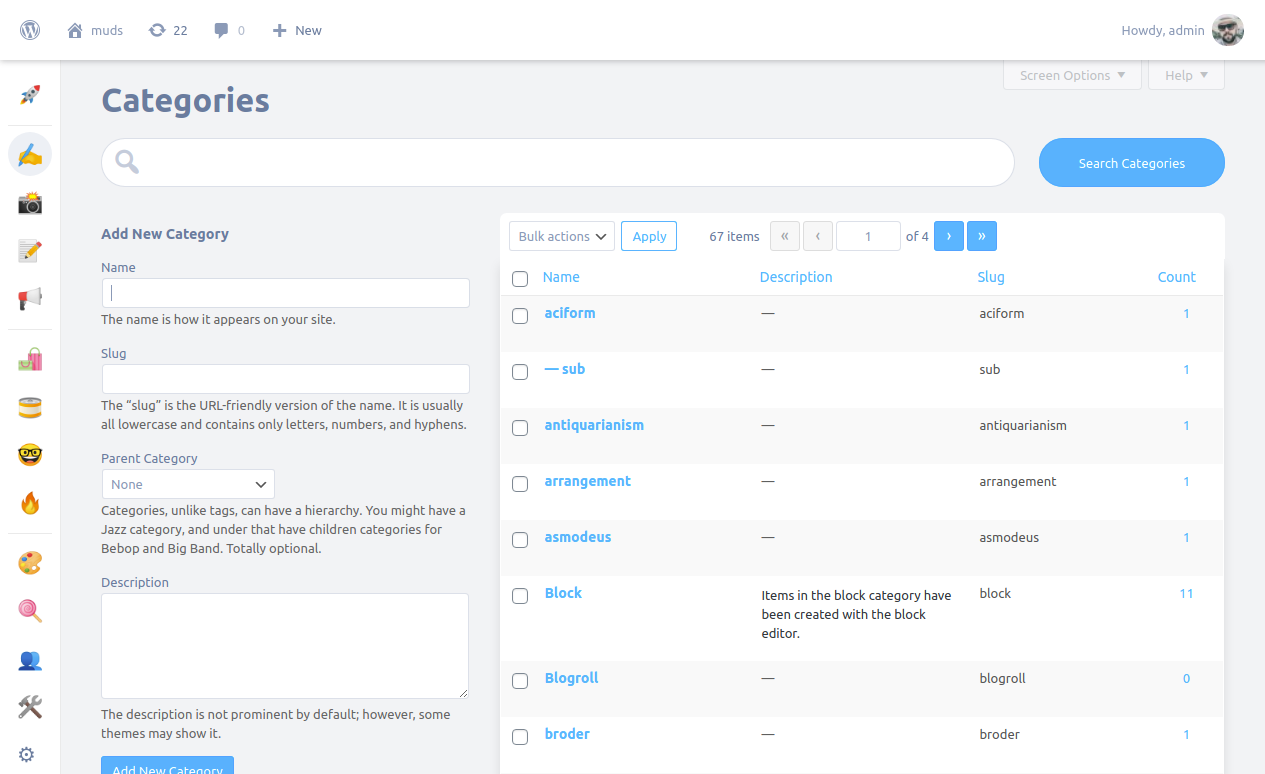Open the hammer and wrench tools icon

point(30,708)
